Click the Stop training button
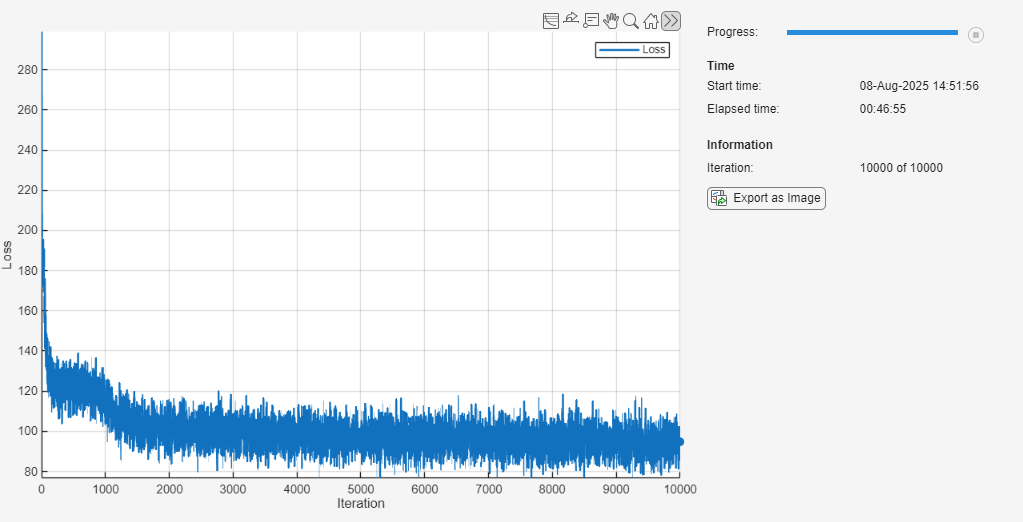 click(975, 35)
